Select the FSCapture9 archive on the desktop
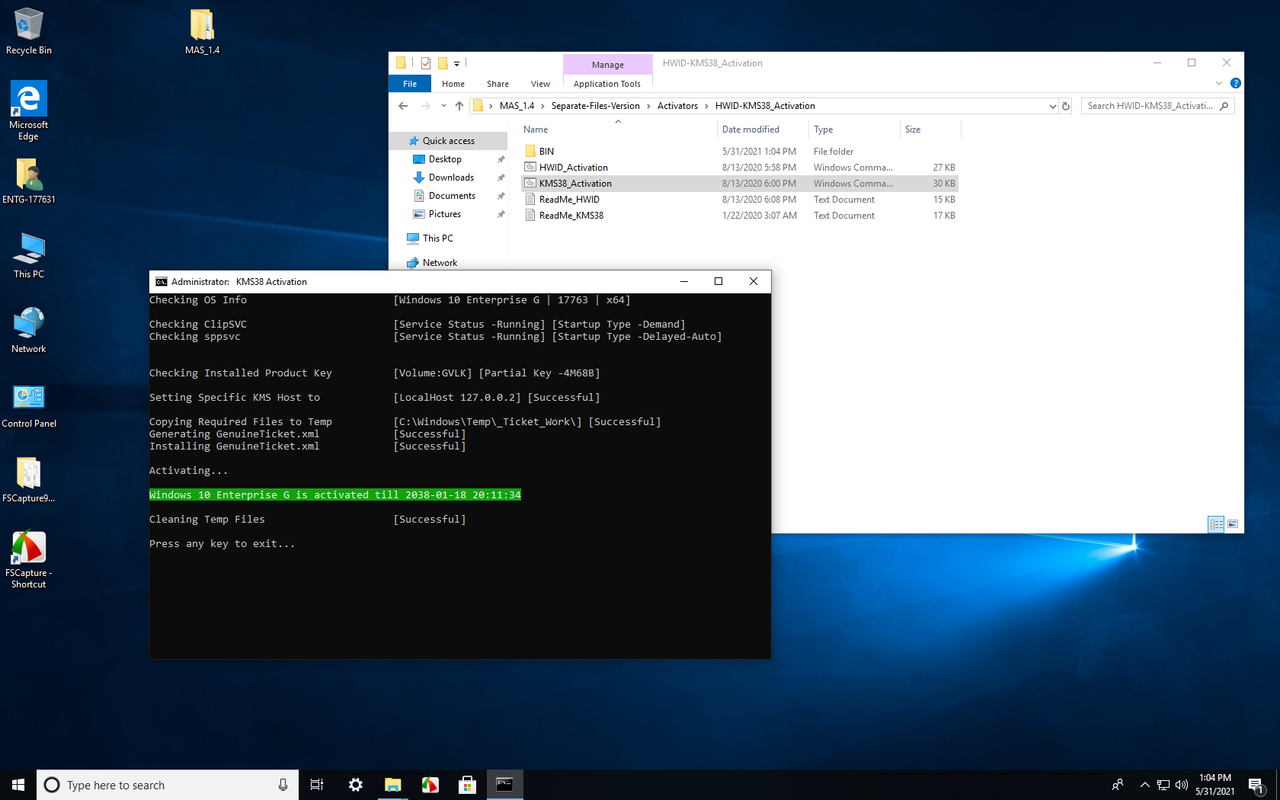Image resolution: width=1280 pixels, height=800 pixels. point(29,479)
